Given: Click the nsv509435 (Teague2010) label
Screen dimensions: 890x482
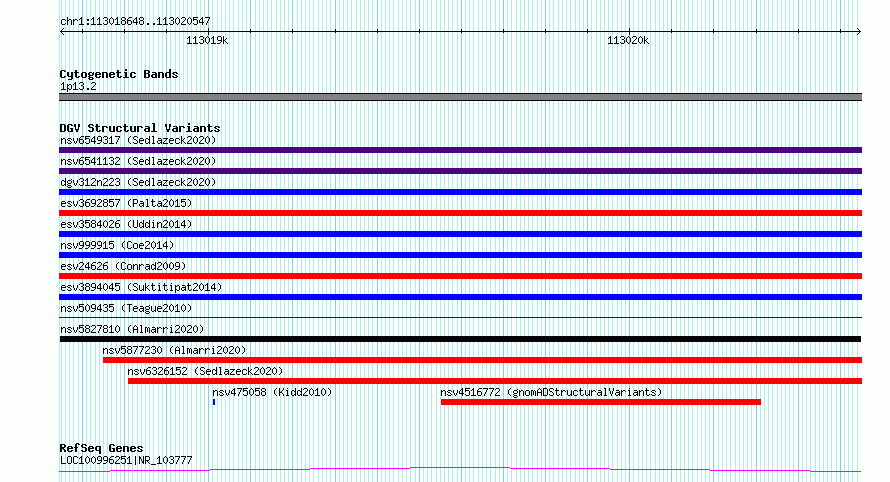Looking at the screenshot, I should click(126, 308).
